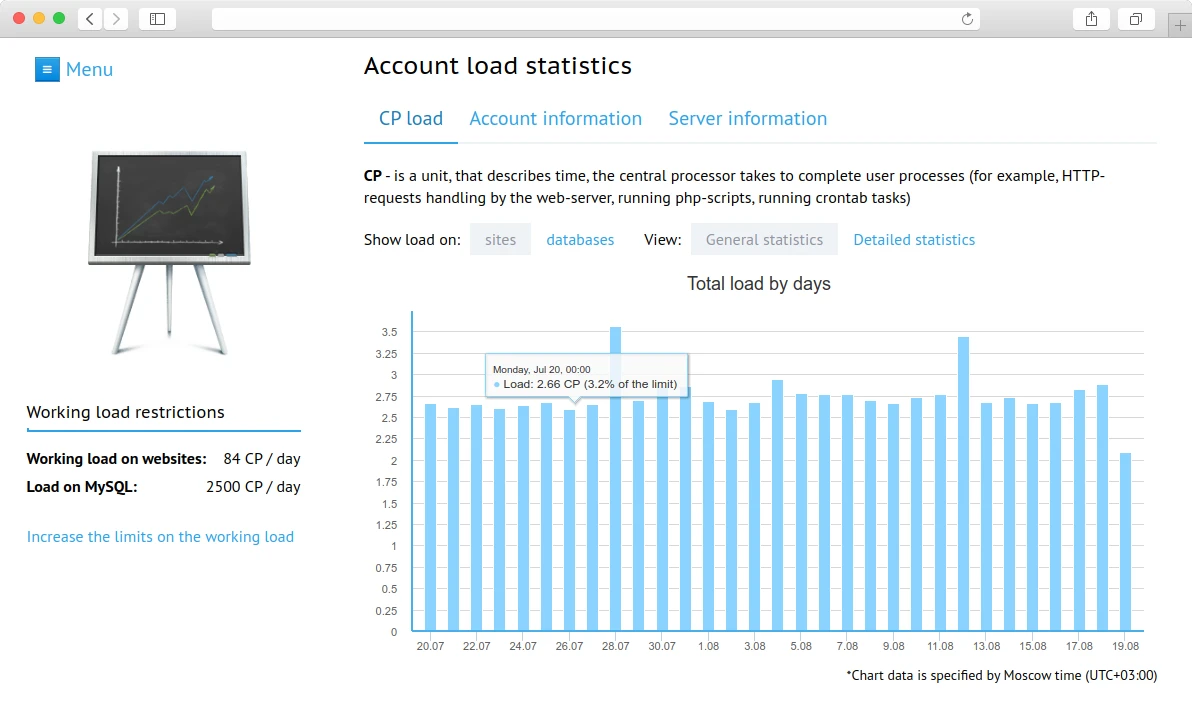Open the blue hamburger Menu icon

pos(47,69)
